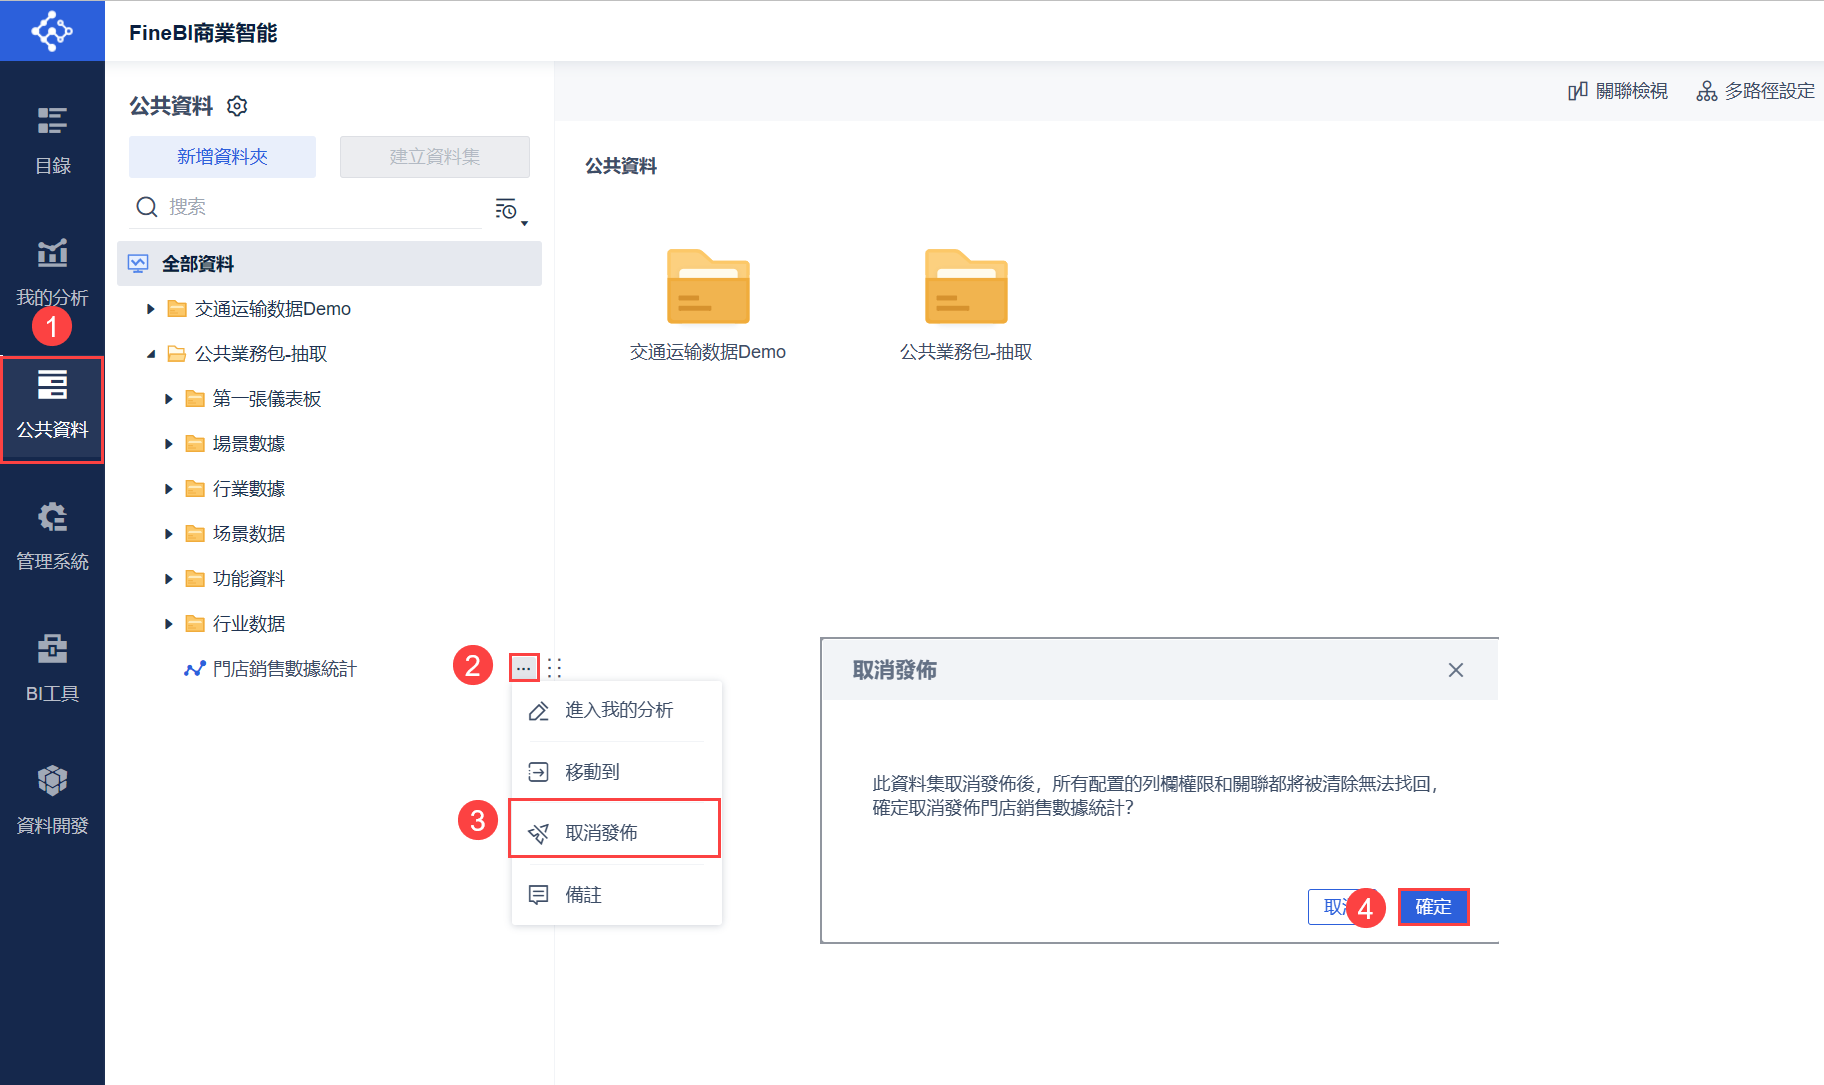Click the gear icon next to 公共資料
This screenshot has height=1085, width=1824.
pos(237,106)
